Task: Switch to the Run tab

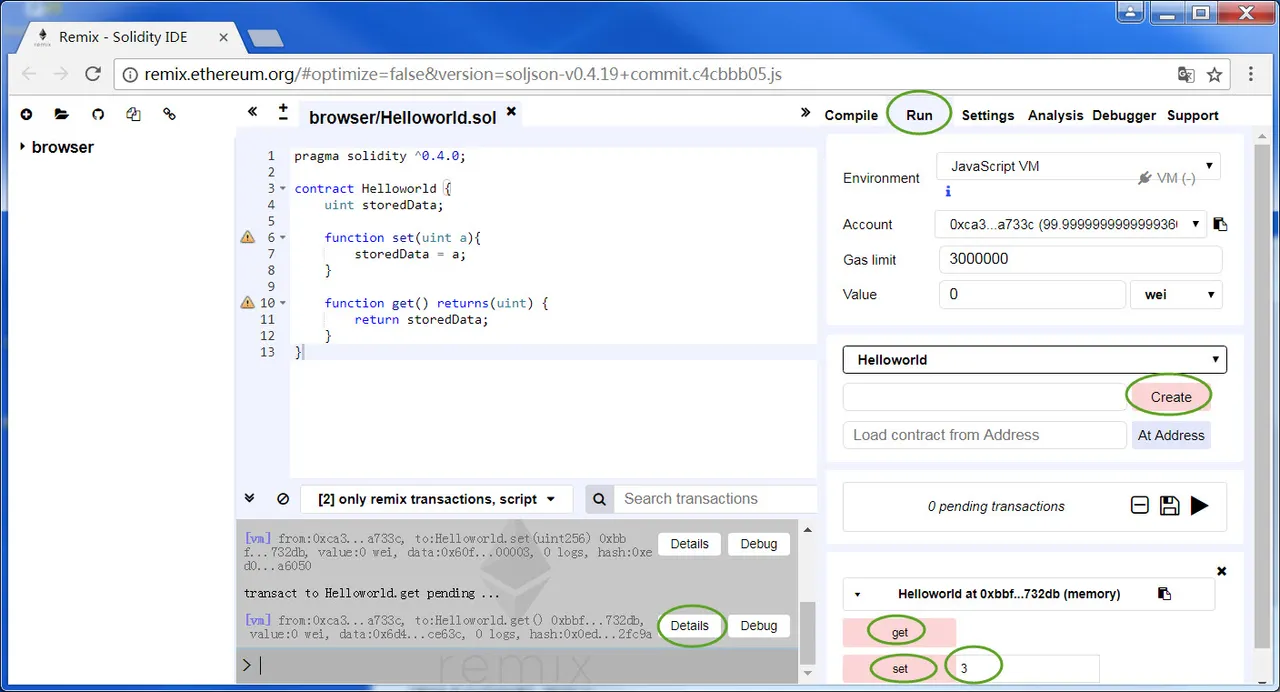Action: click(x=919, y=115)
